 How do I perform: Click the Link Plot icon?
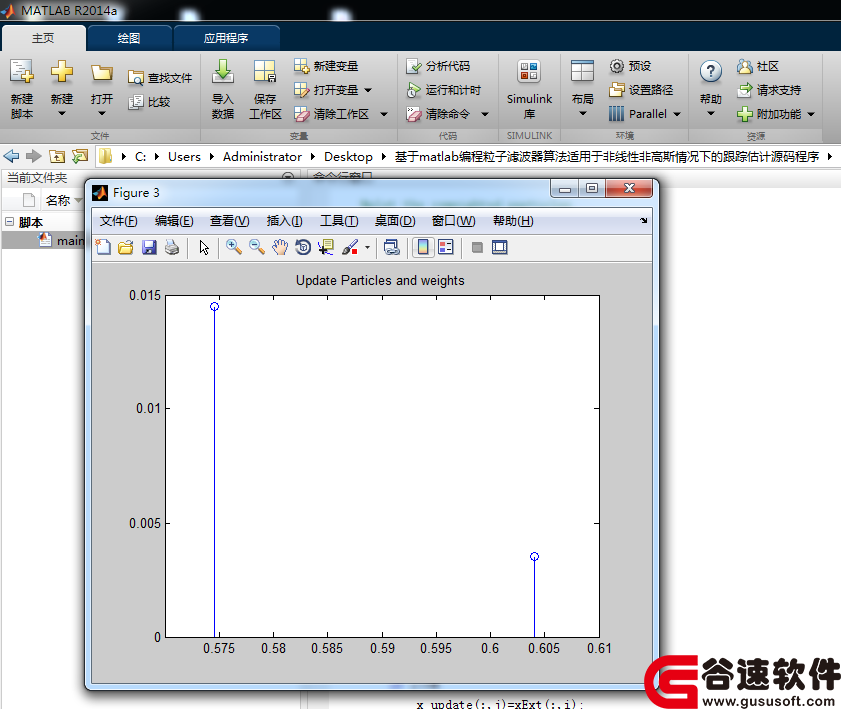[392, 247]
